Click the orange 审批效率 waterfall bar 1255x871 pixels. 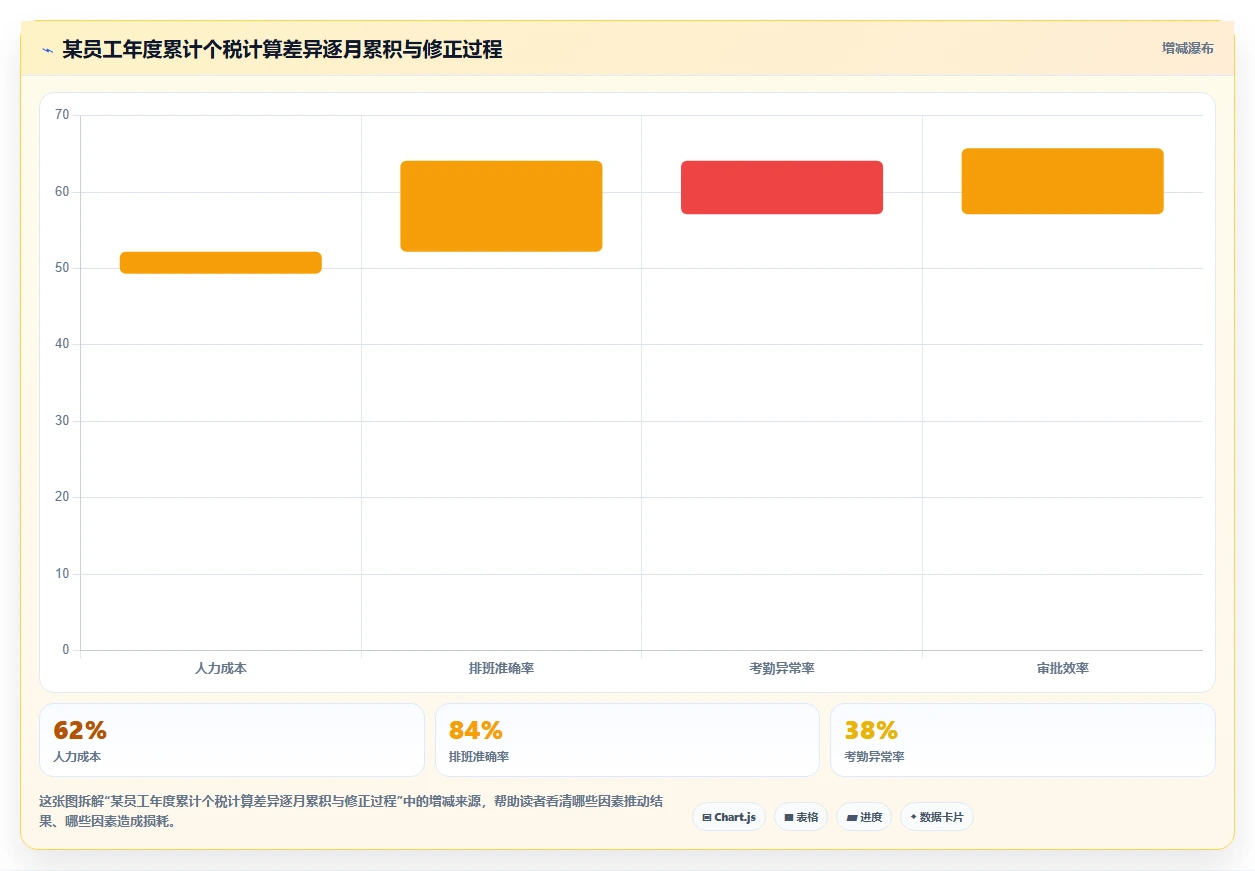[1062, 181]
